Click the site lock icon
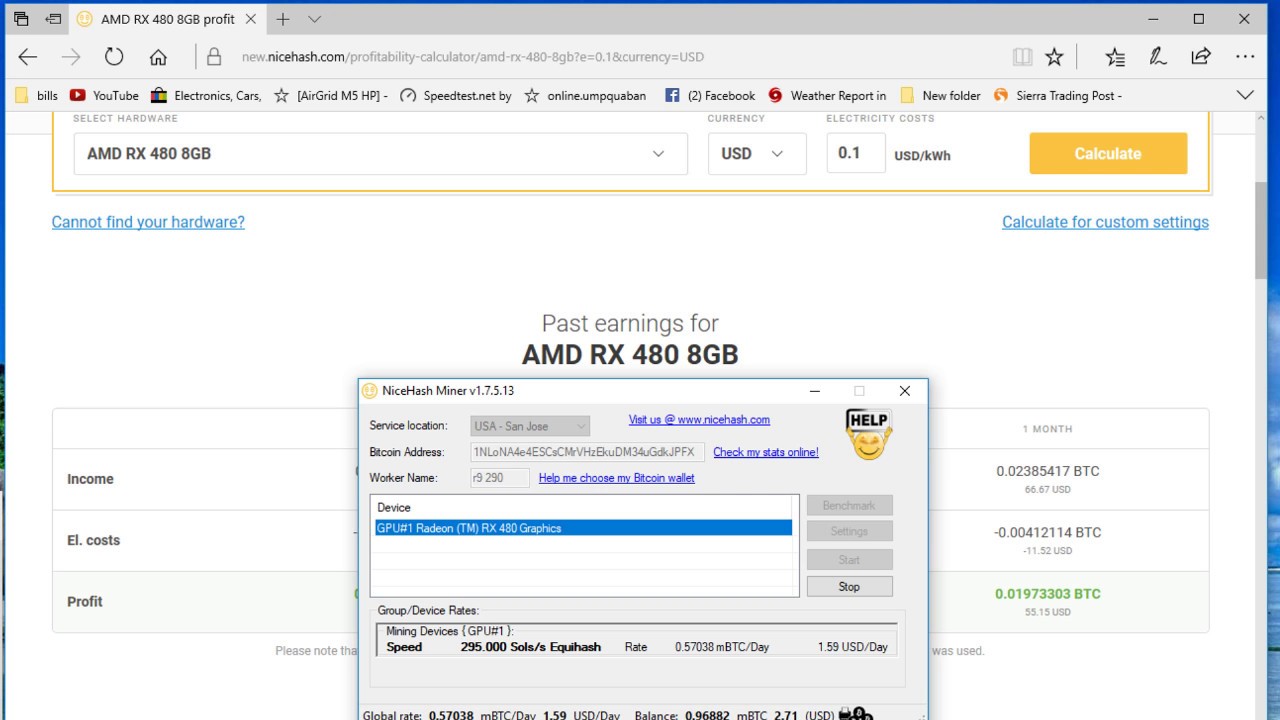 (213, 57)
